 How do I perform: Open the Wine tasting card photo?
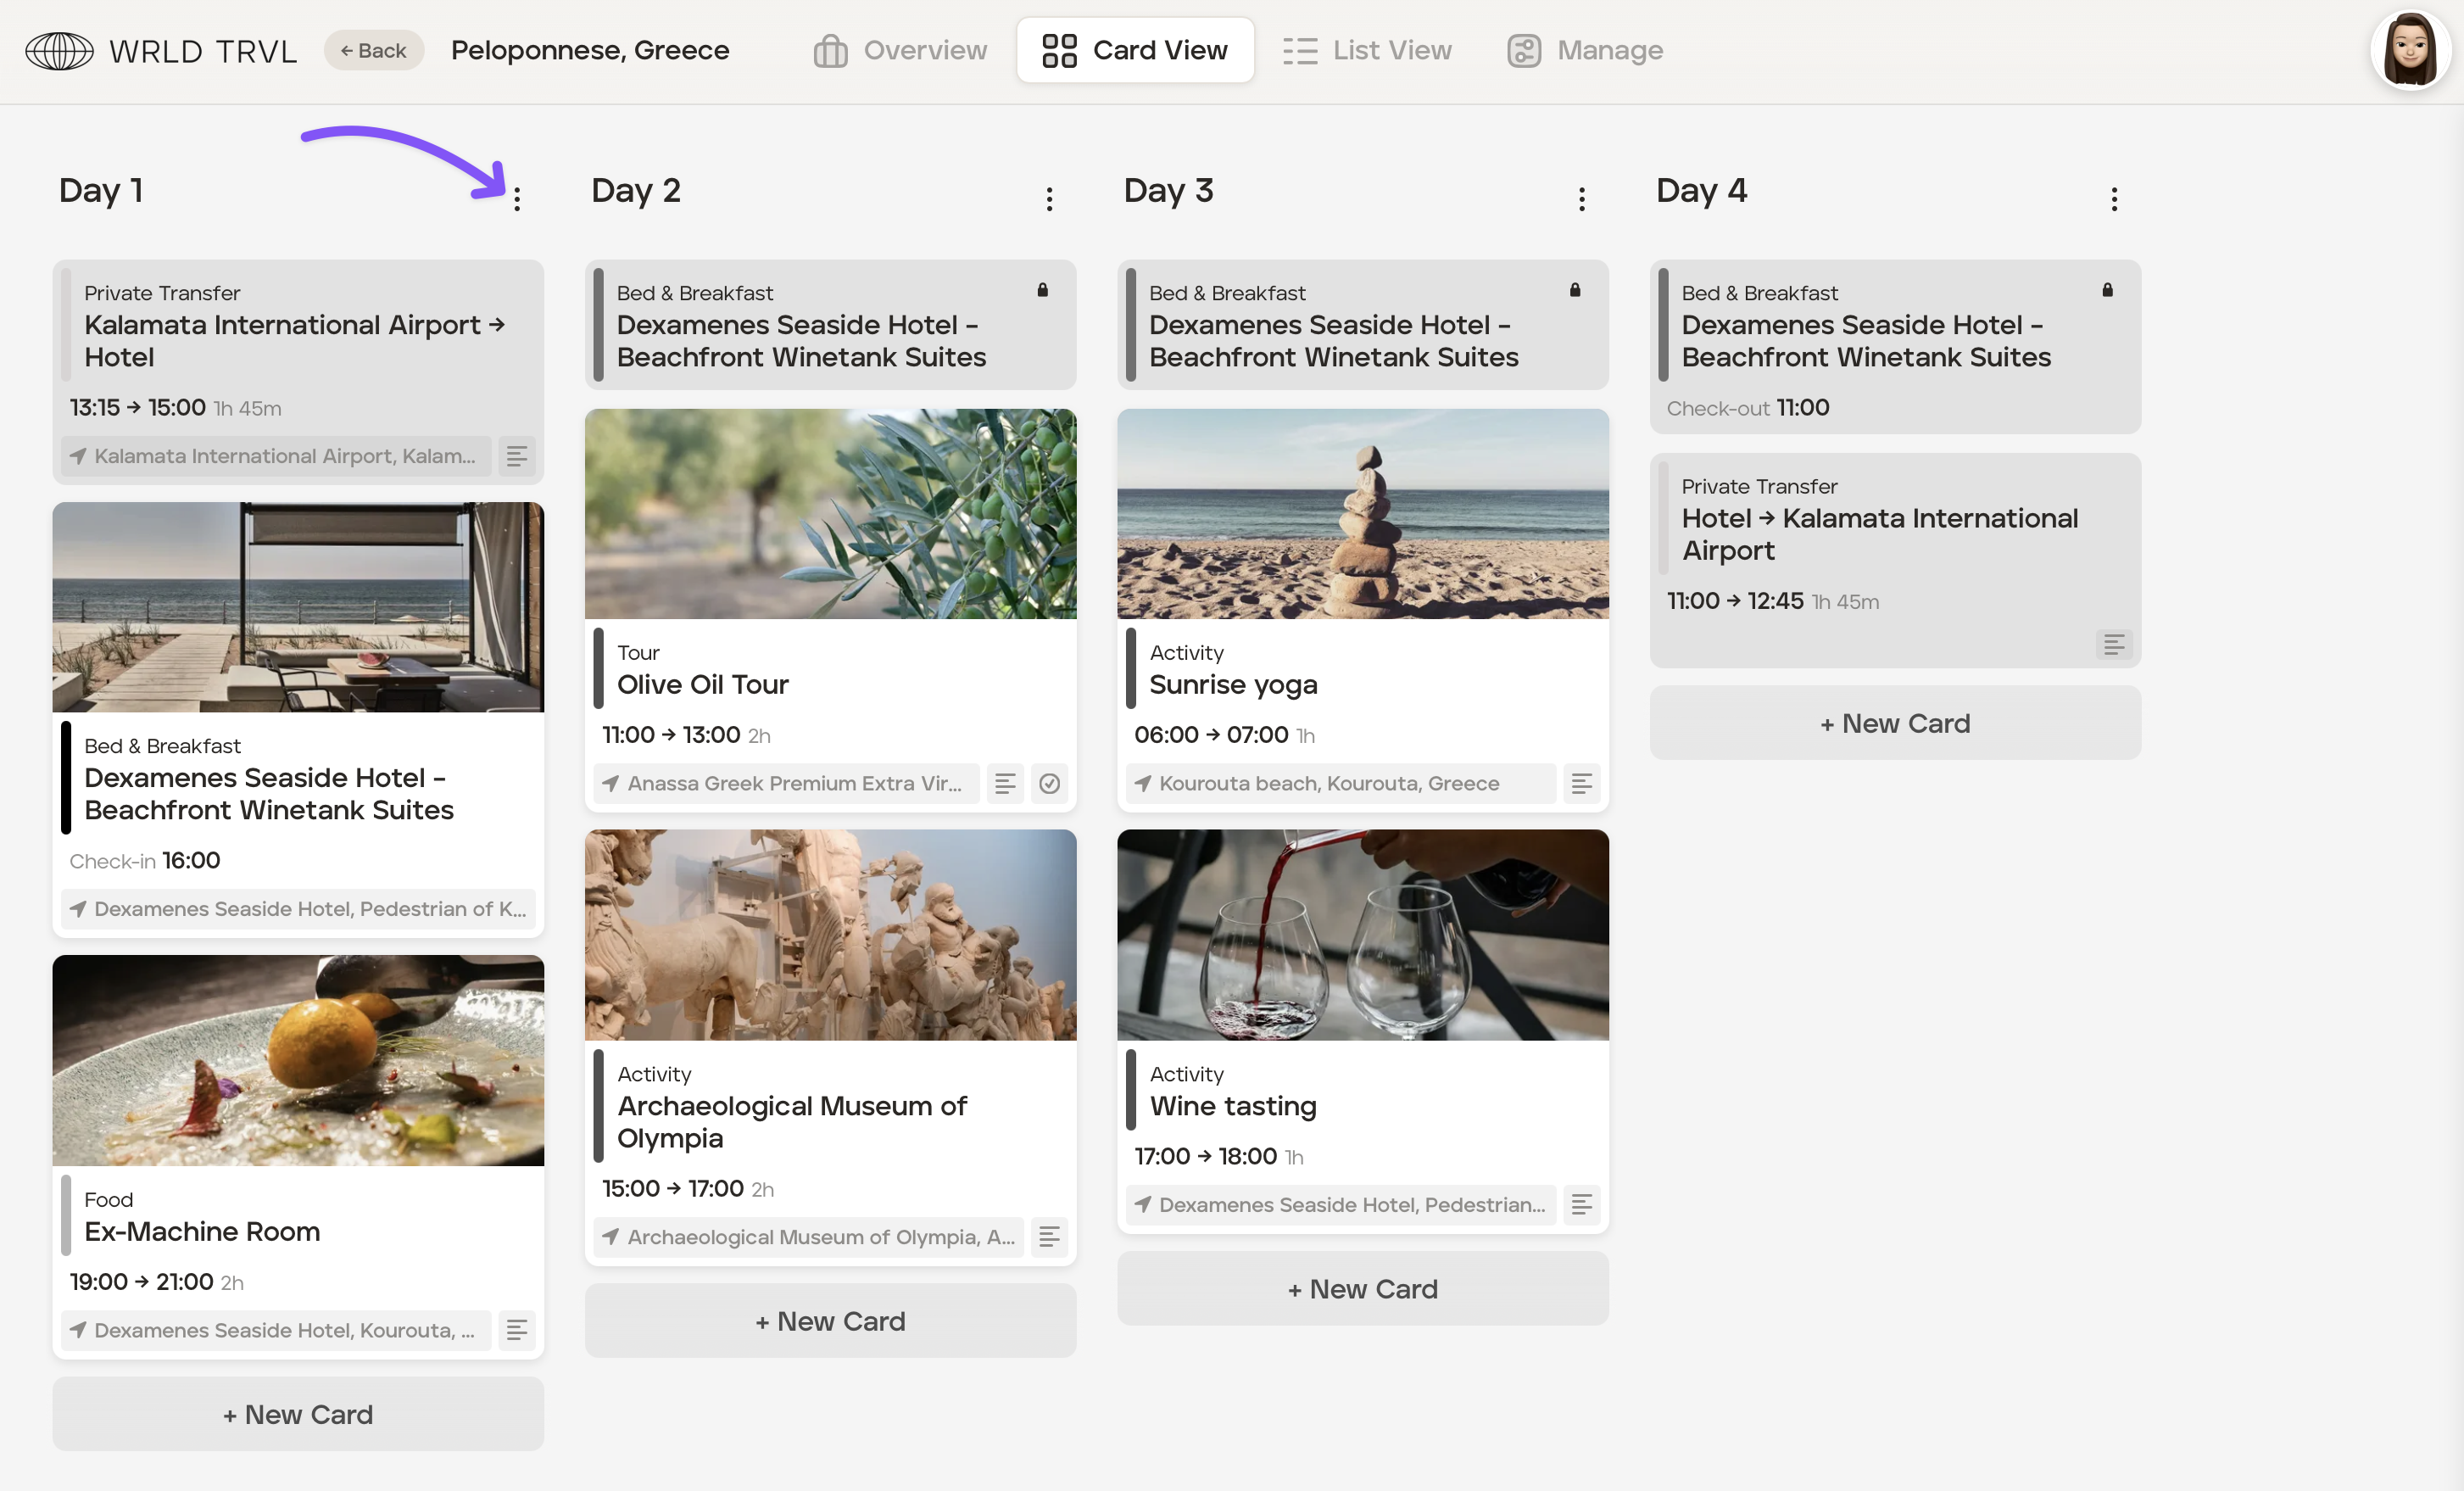1362,934
